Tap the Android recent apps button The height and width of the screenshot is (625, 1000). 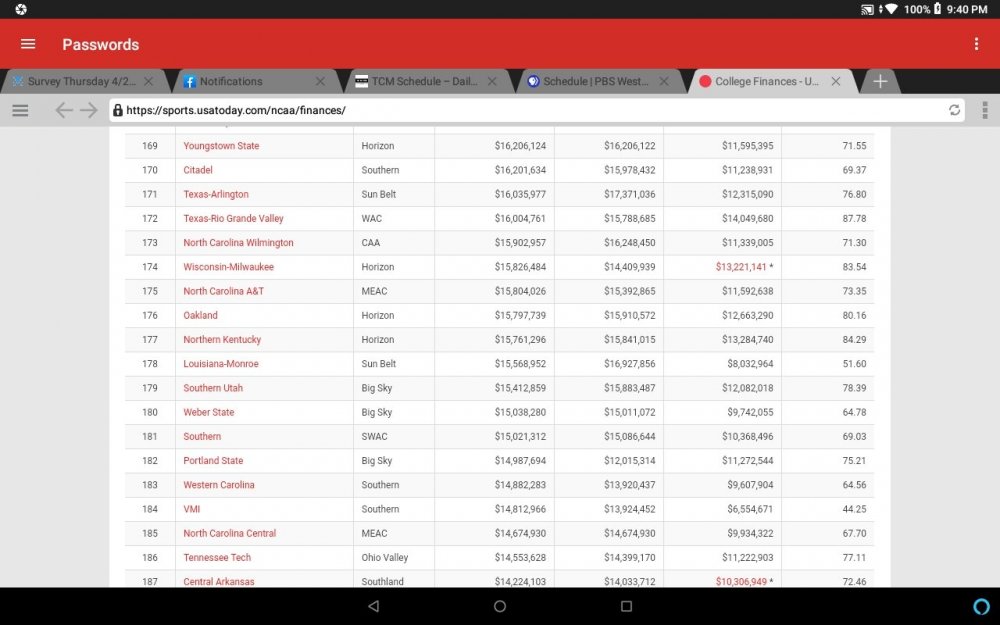click(x=626, y=606)
